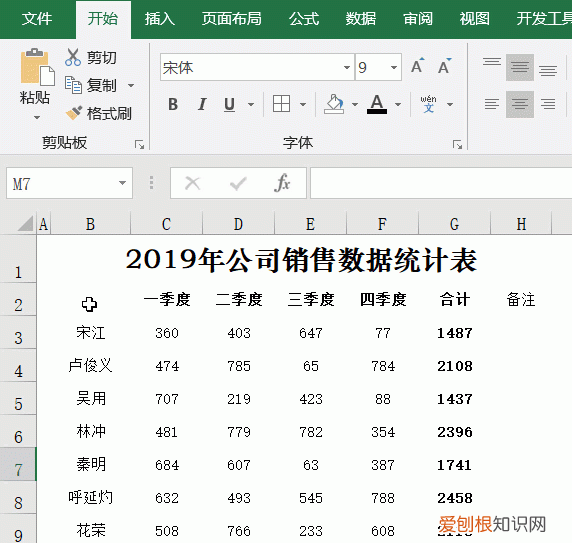Select row 5 header
Screen dimensions: 572x543
pos(18,398)
